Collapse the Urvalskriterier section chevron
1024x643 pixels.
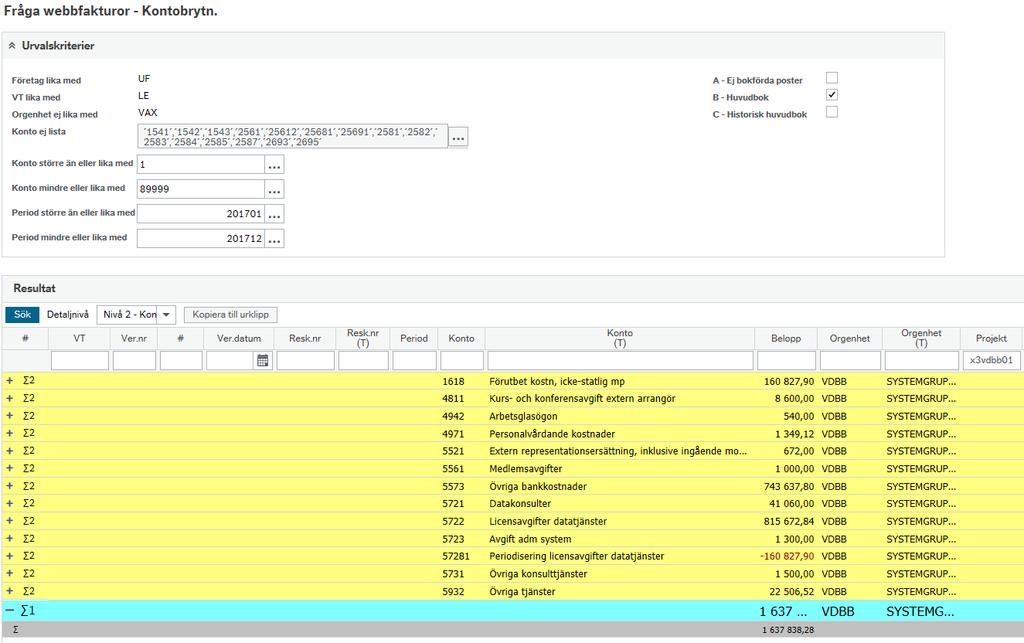pyautogui.click(x=12, y=46)
